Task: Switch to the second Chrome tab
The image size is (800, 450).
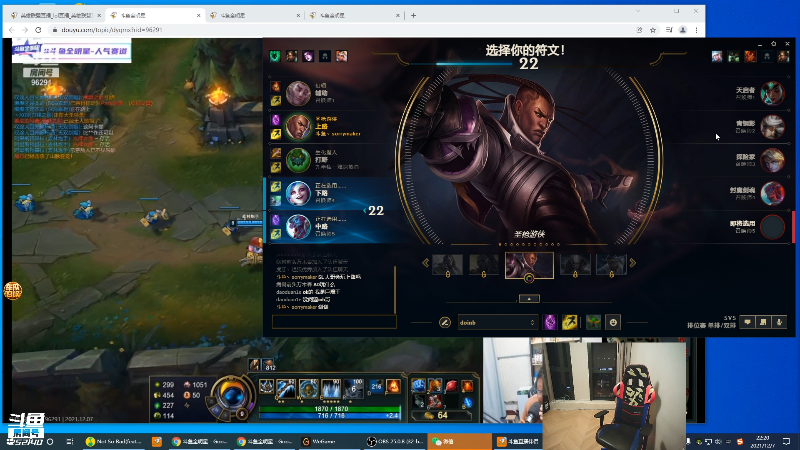Action: 156,15
